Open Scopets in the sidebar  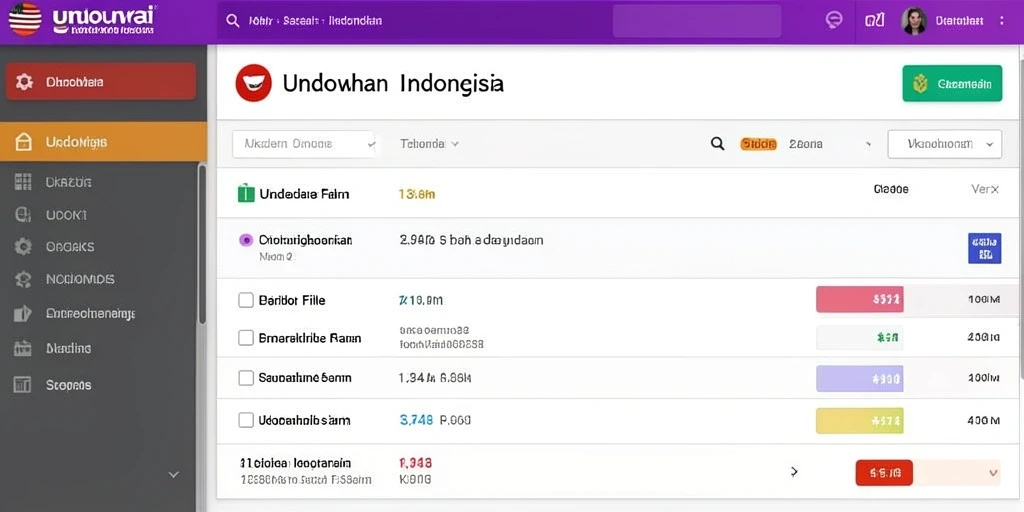[68, 385]
